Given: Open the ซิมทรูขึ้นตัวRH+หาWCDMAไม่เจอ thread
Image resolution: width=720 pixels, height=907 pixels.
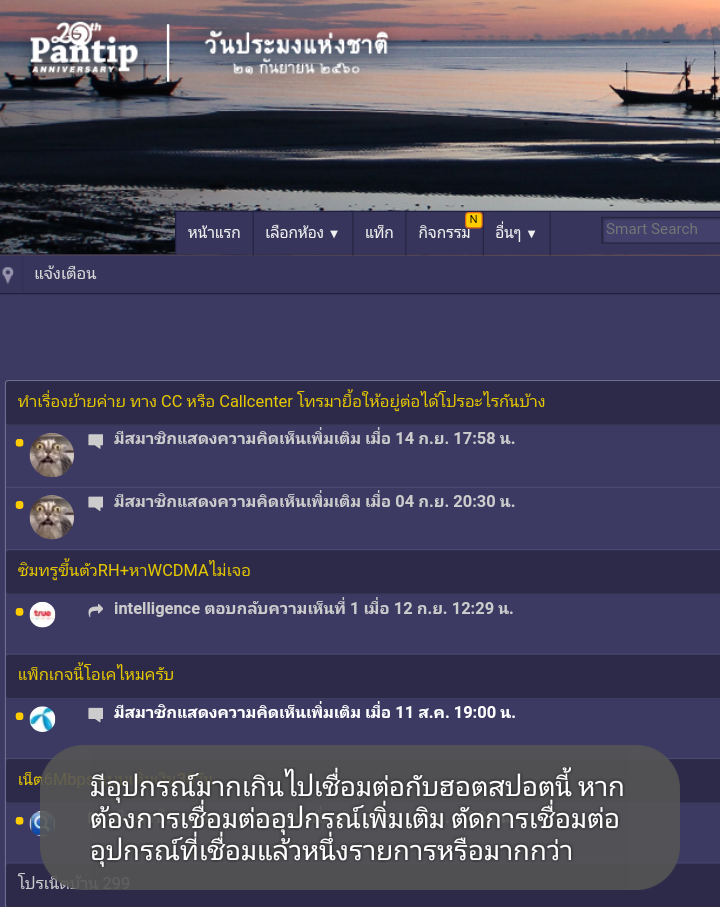Looking at the screenshot, I should [134, 571].
